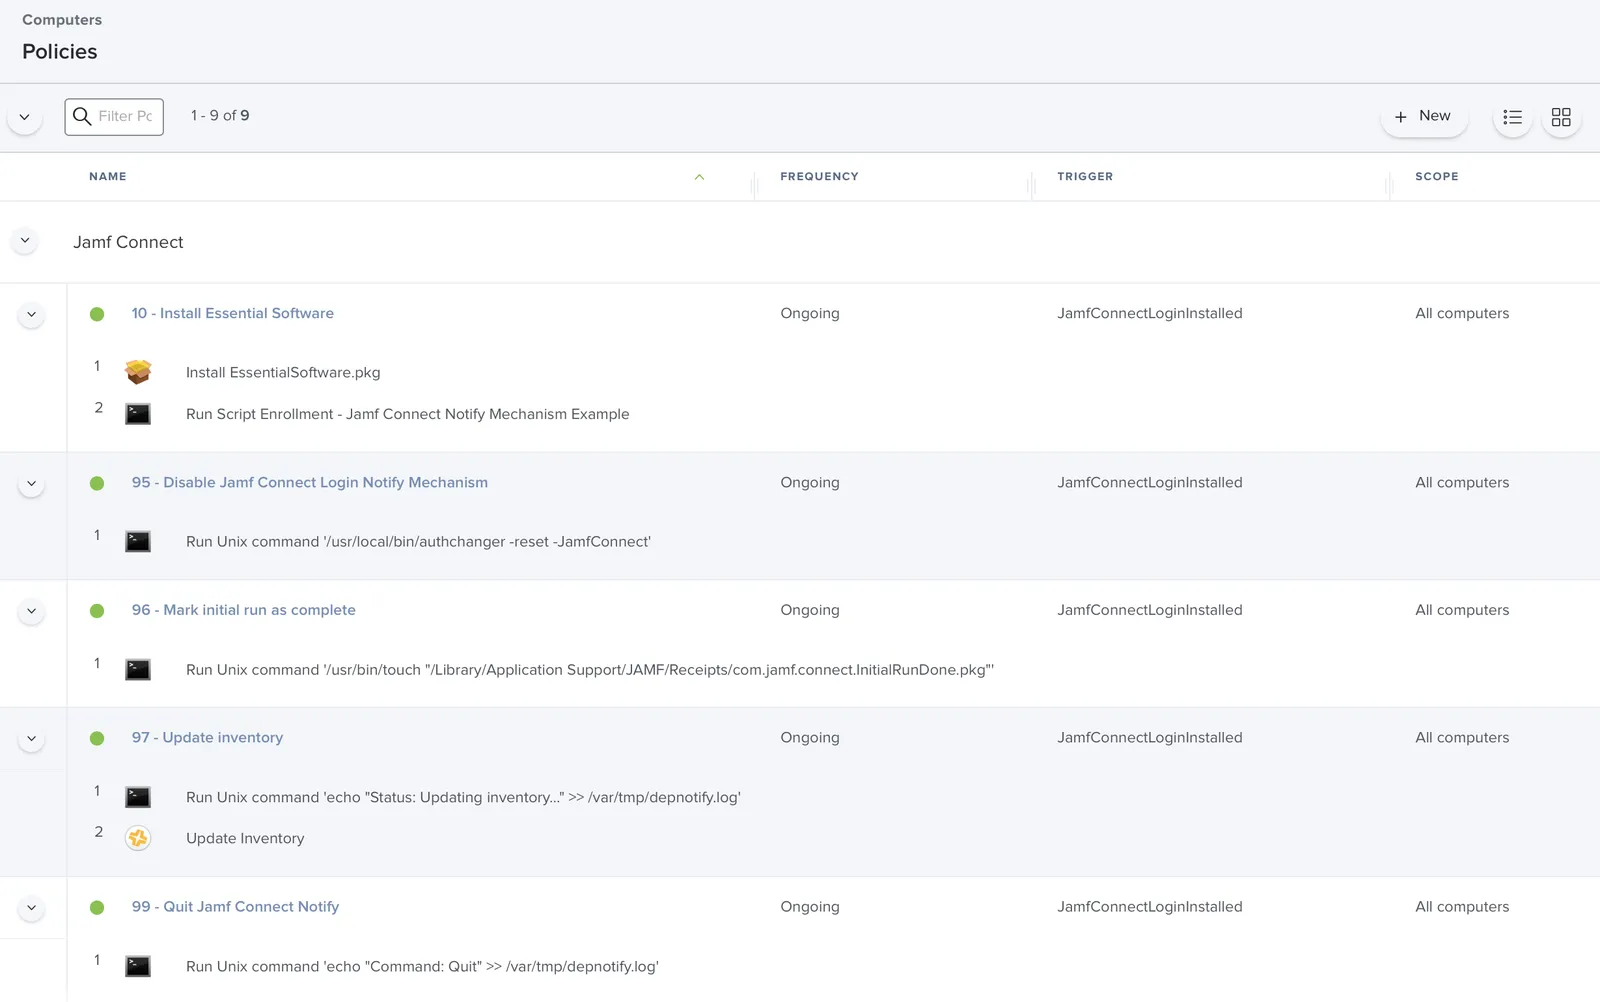The width and height of the screenshot is (1600, 1002).
Task: Collapse the 95 - Disable Jamf Connect Login policy row
Action: click(31, 483)
